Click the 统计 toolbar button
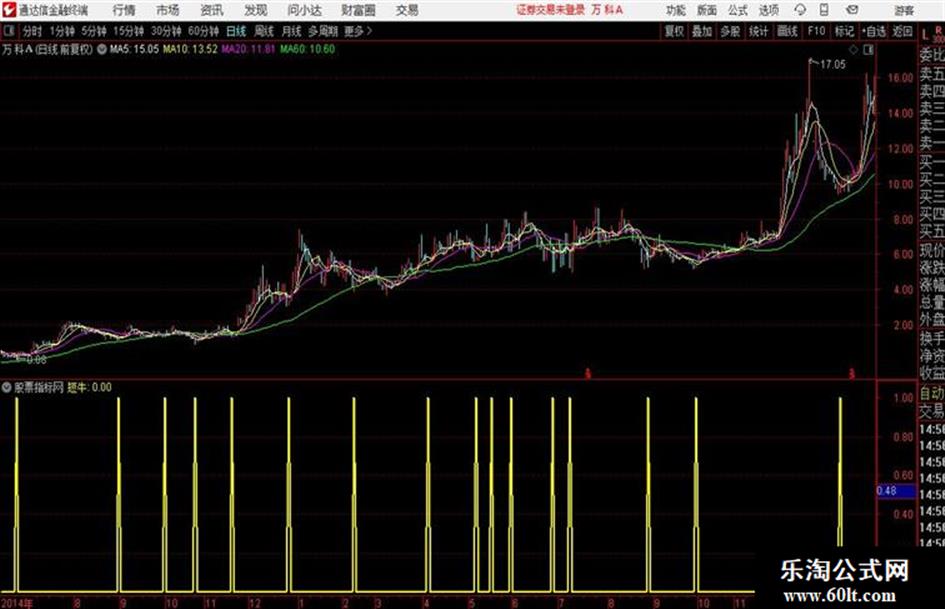The image size is (945, 609). 758,31
